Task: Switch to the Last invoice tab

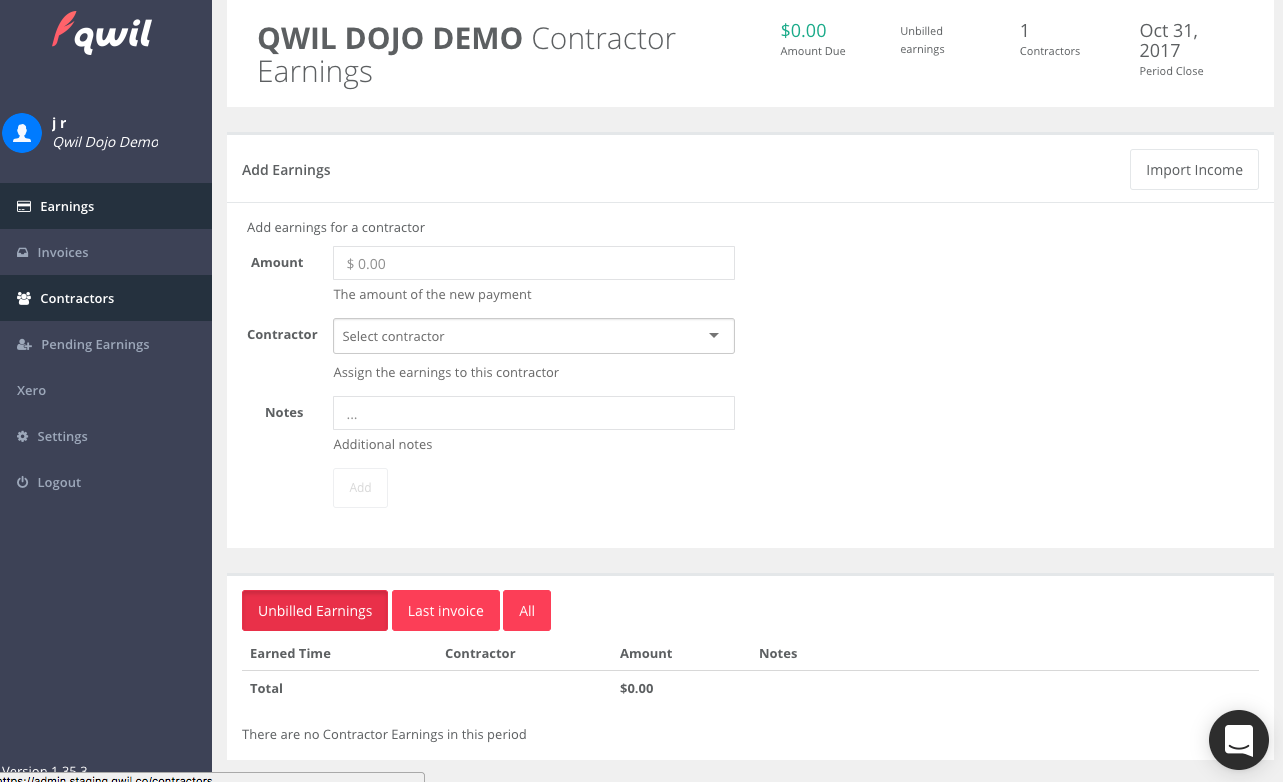Action: tap(445, 611)
